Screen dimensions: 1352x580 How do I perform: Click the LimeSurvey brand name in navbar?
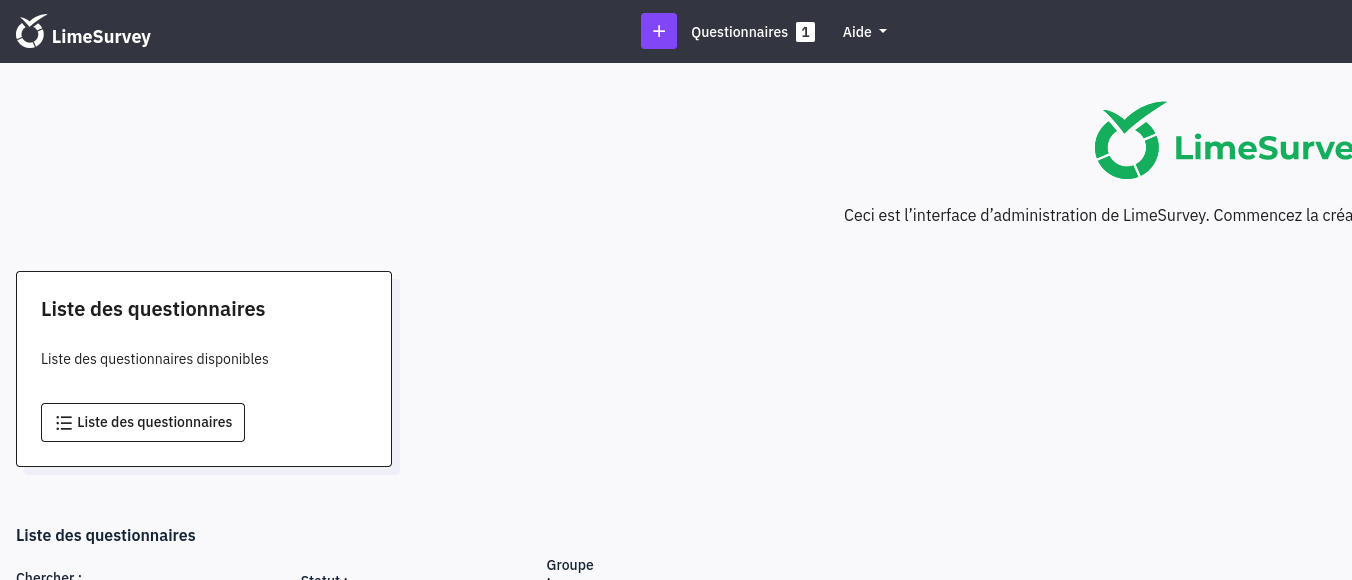101,38
